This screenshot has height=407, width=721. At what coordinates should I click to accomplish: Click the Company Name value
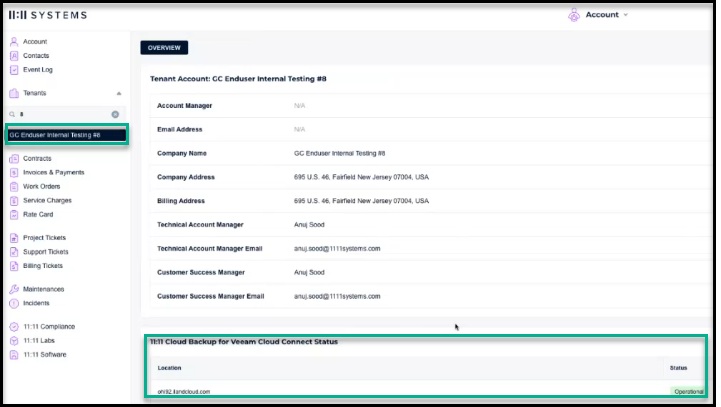coord(339,153)
